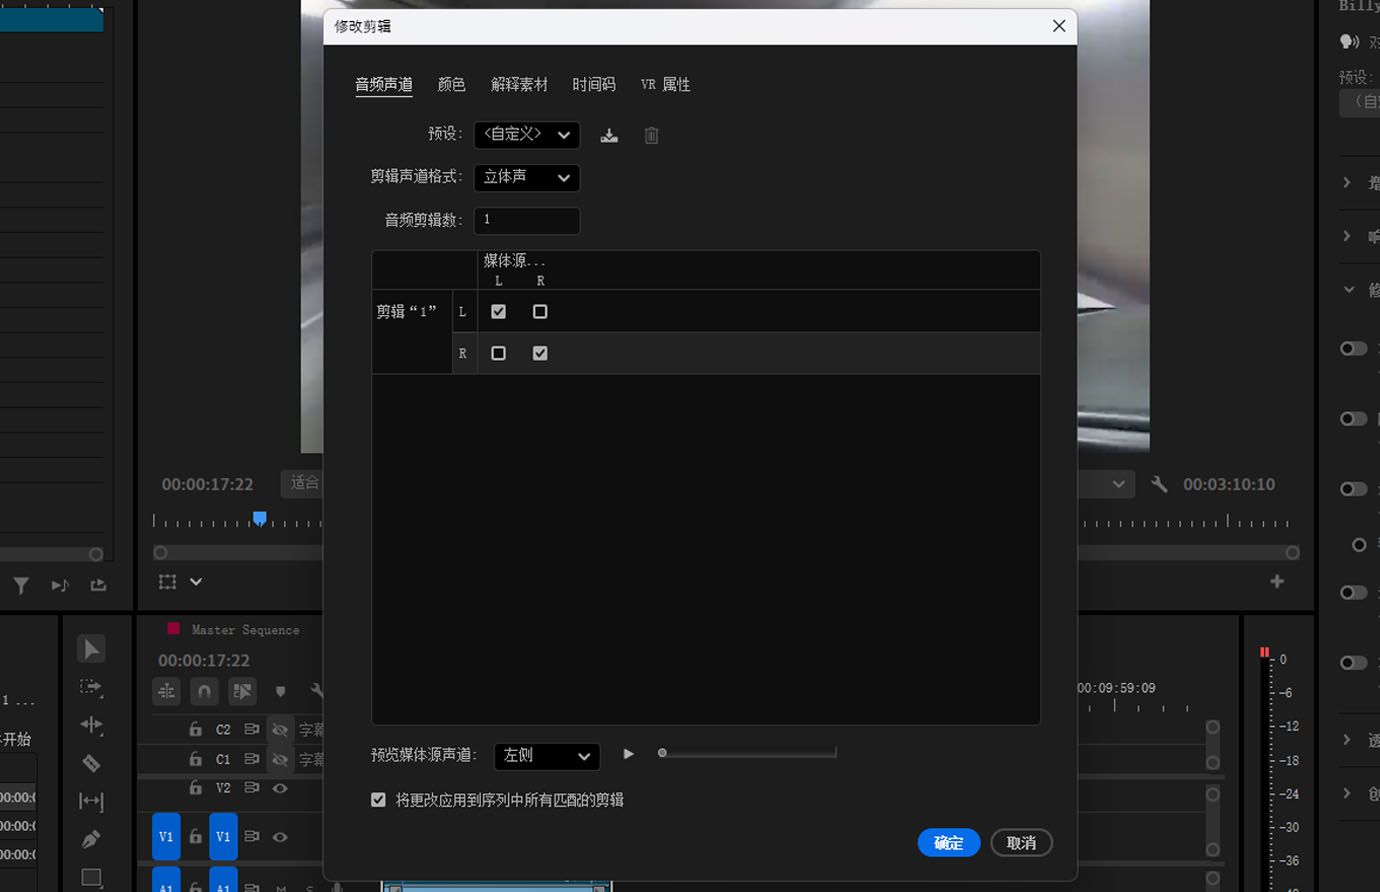Open the 预设 preset dropdown showing 自定义
The height and width of the screenshot is (892, 1380).
527,134
